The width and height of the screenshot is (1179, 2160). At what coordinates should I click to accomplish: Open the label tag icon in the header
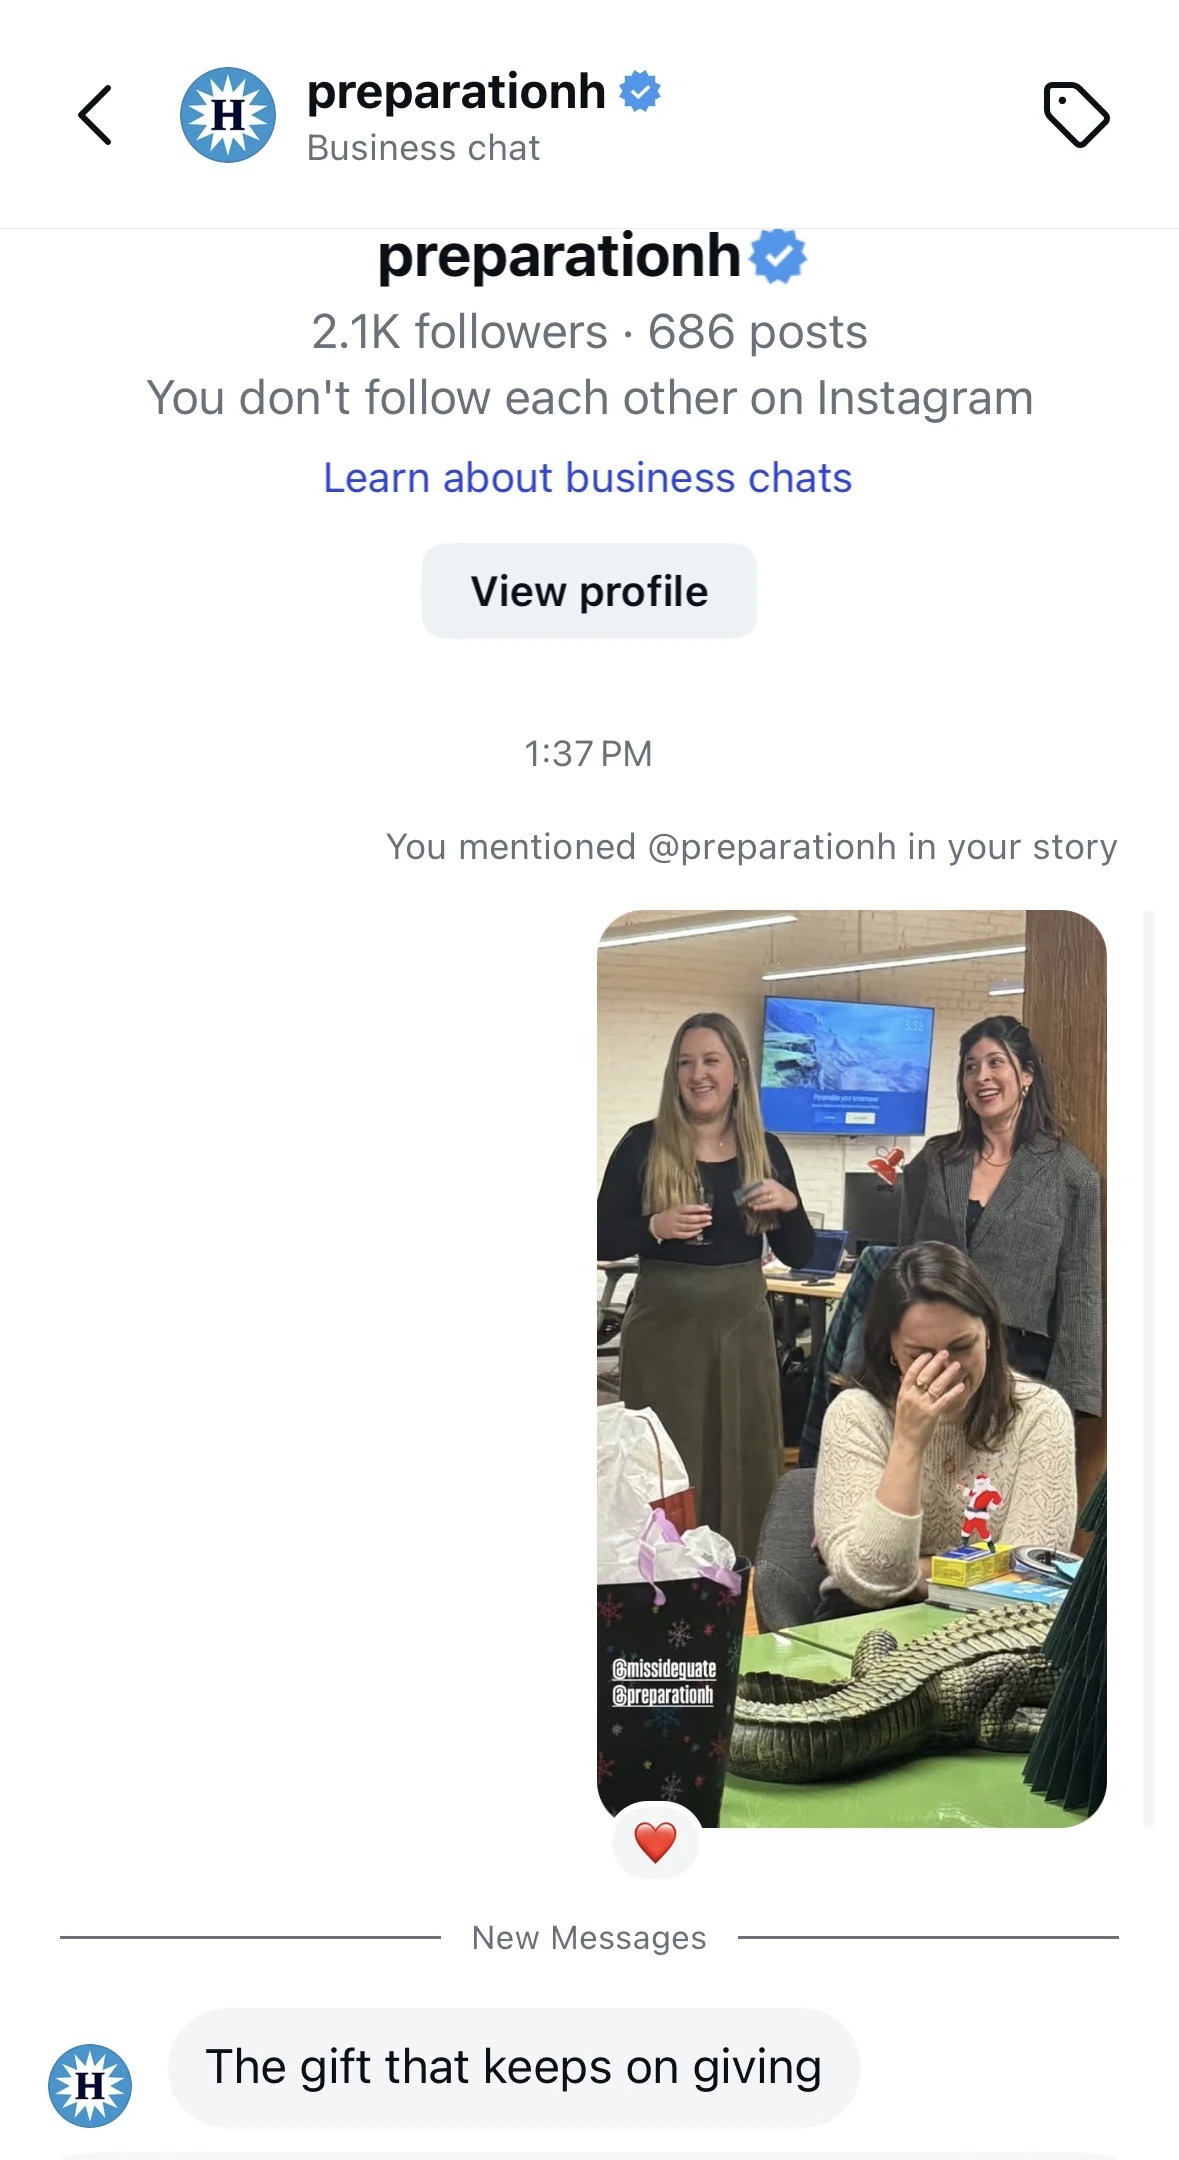pyautogui.click(x=1076, y=115)
